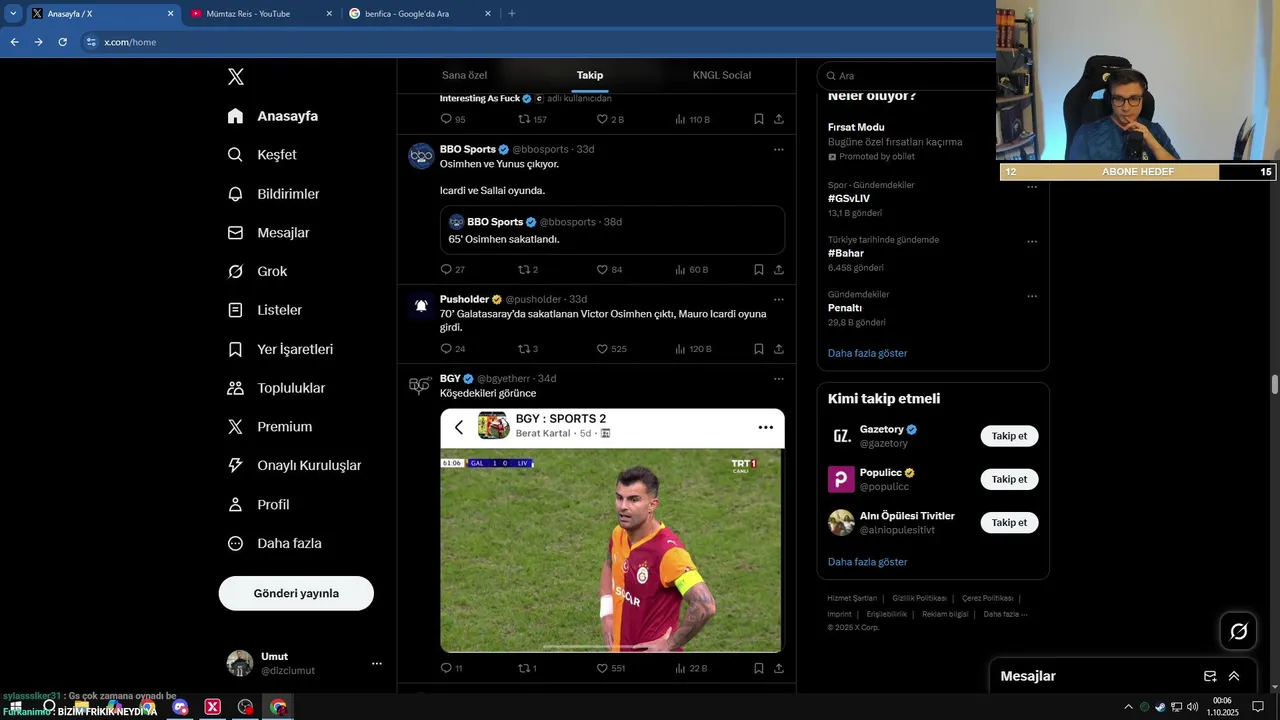The image size is (1280, 720).
Task: Share the Pusholder tweet
Action: pos(778,349)
